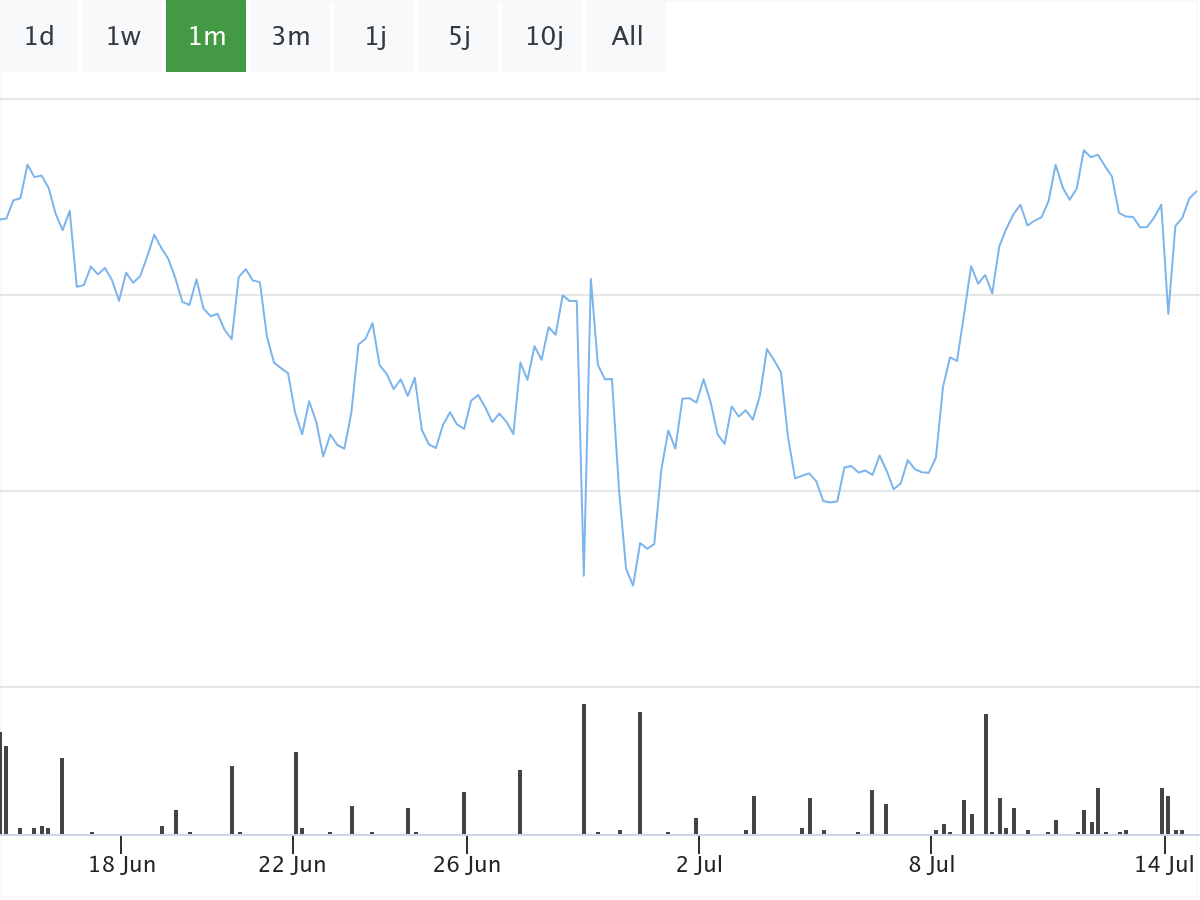Click the 2 Jul date label
Viewport: 1200px width, 900px height.
(x=699, y=865)
